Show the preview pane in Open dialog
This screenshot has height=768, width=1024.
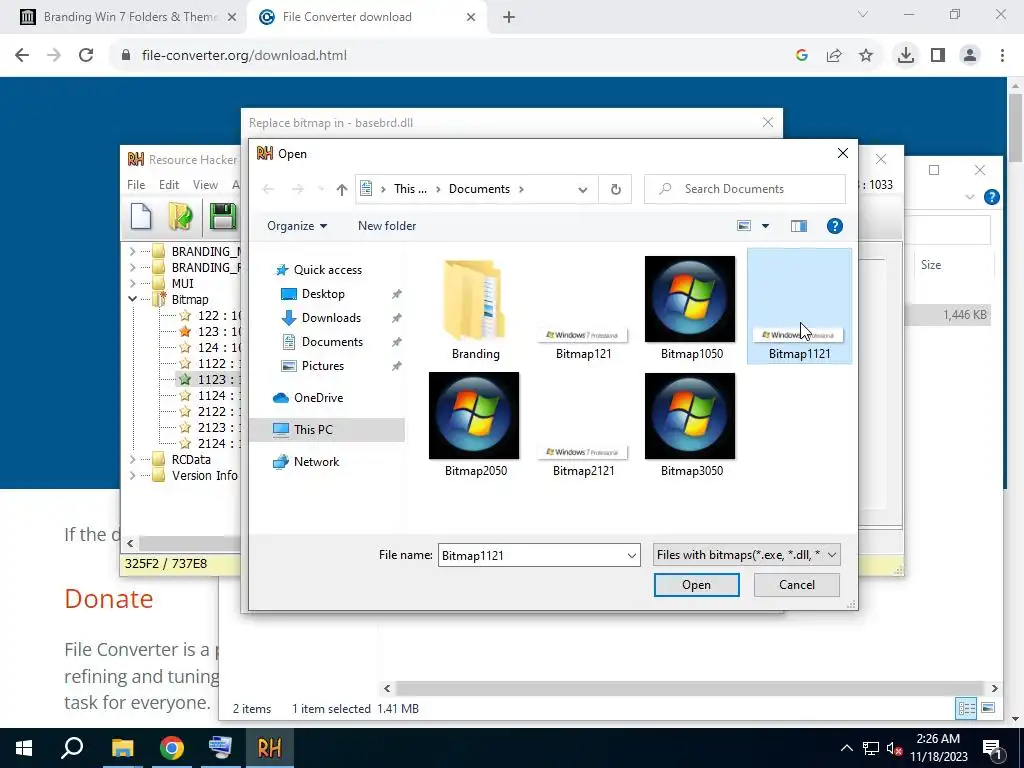799,226
